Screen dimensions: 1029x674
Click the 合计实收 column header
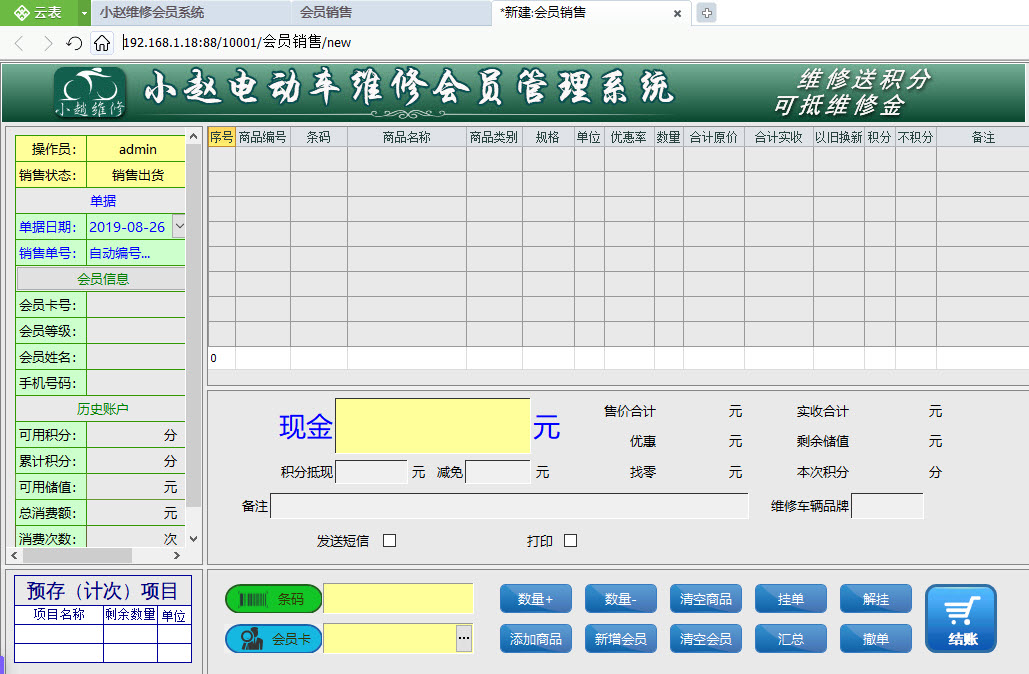(x=778, y=137)
